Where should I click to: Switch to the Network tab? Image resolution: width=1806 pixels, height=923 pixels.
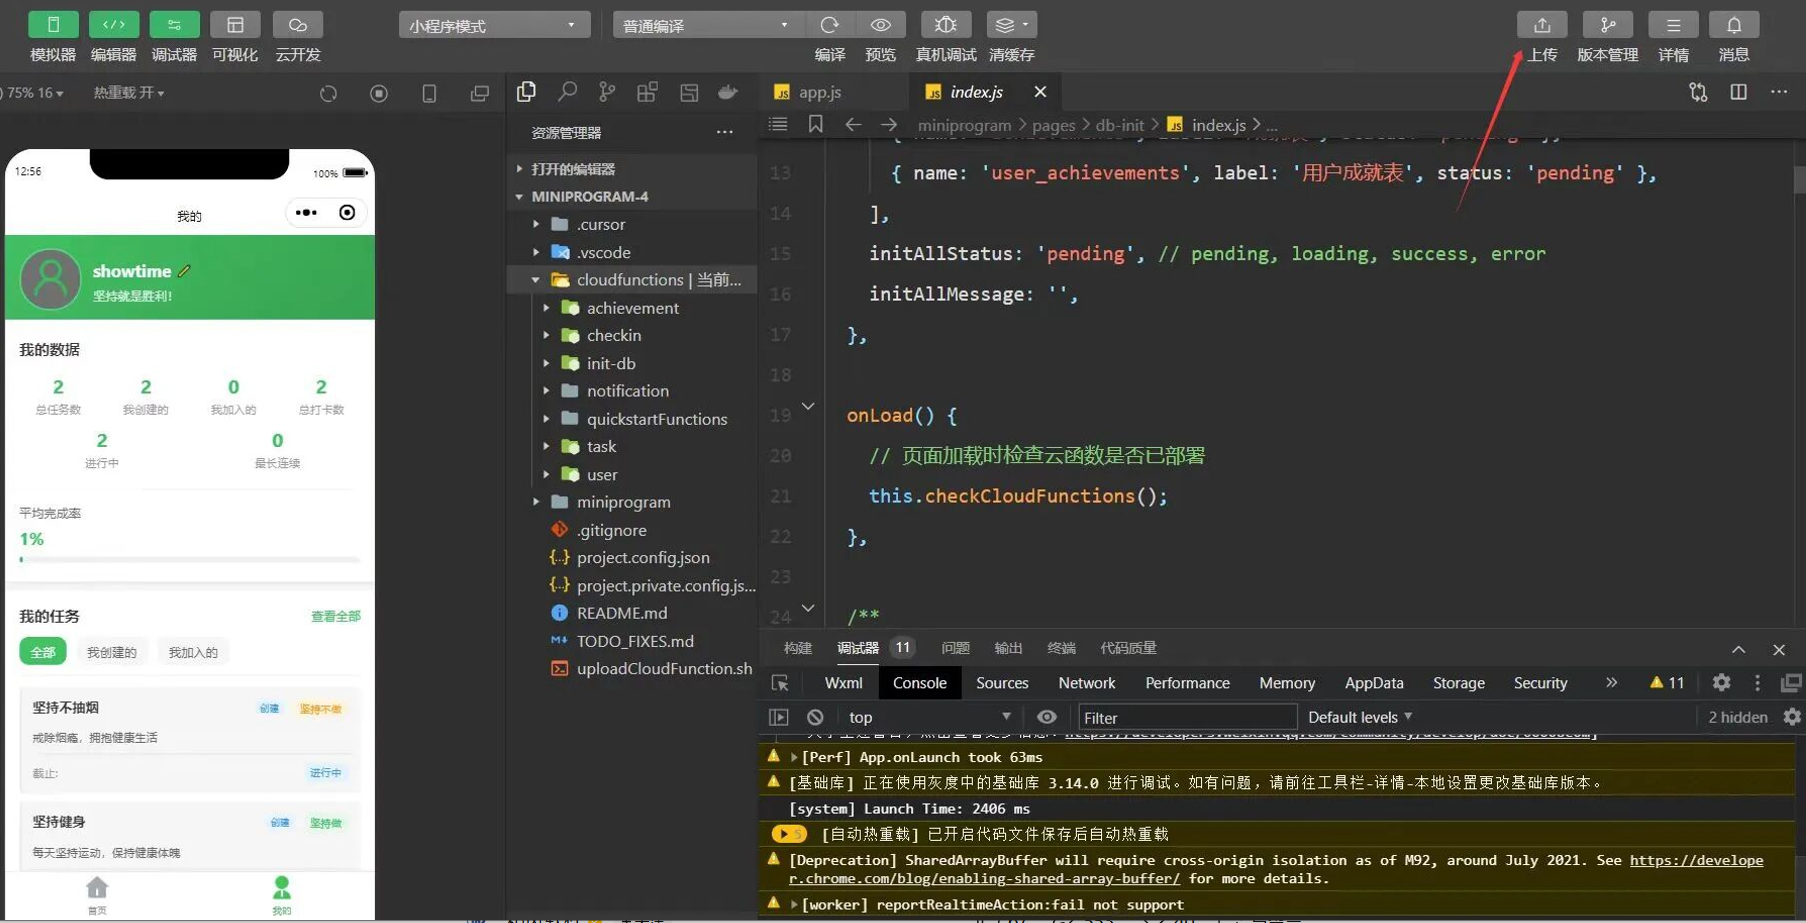pos(1086,683)
